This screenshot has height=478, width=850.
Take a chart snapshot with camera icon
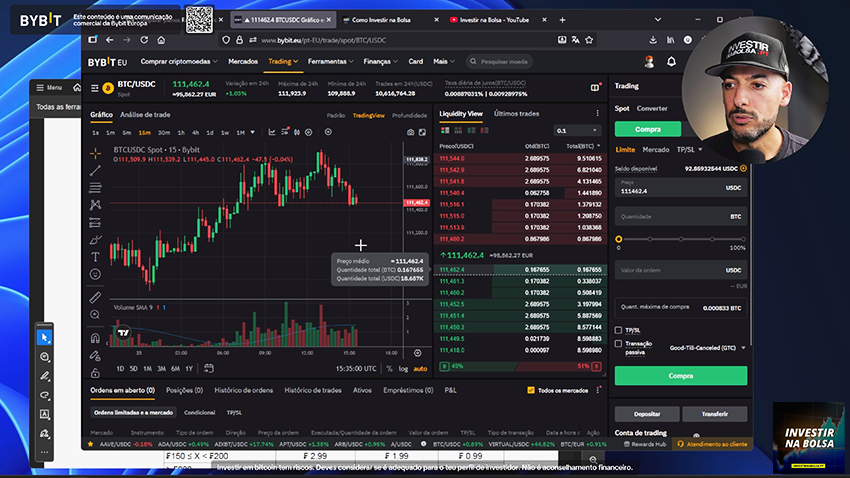tap(410, 132)
